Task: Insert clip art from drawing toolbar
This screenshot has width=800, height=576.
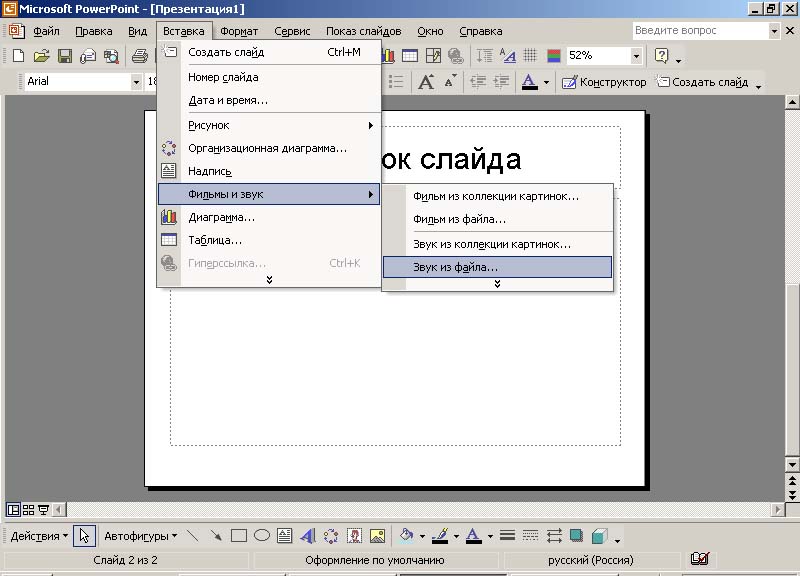Action: coord(354,536)
